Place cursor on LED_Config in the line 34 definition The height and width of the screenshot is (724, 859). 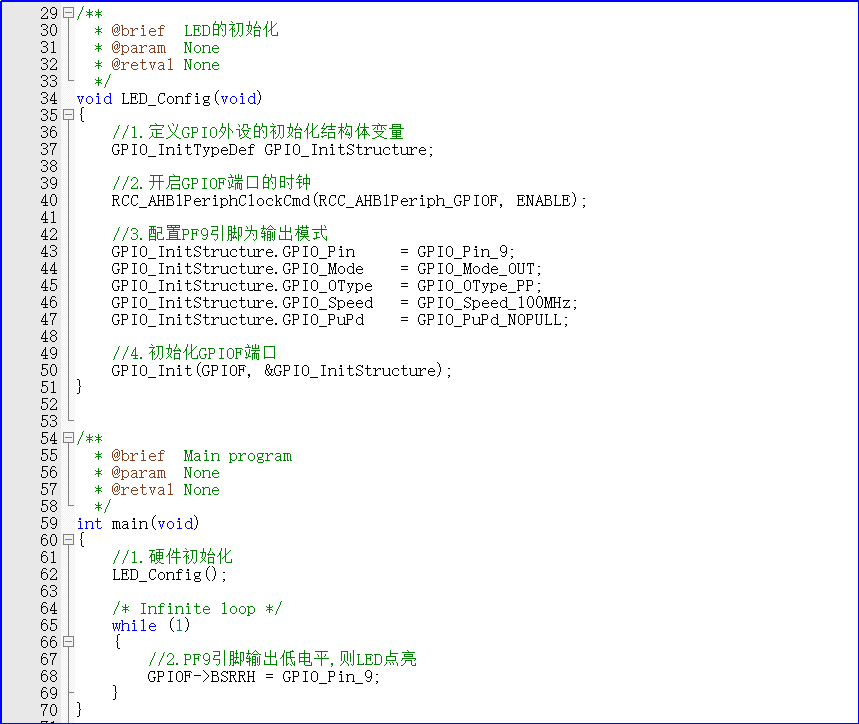166,99
